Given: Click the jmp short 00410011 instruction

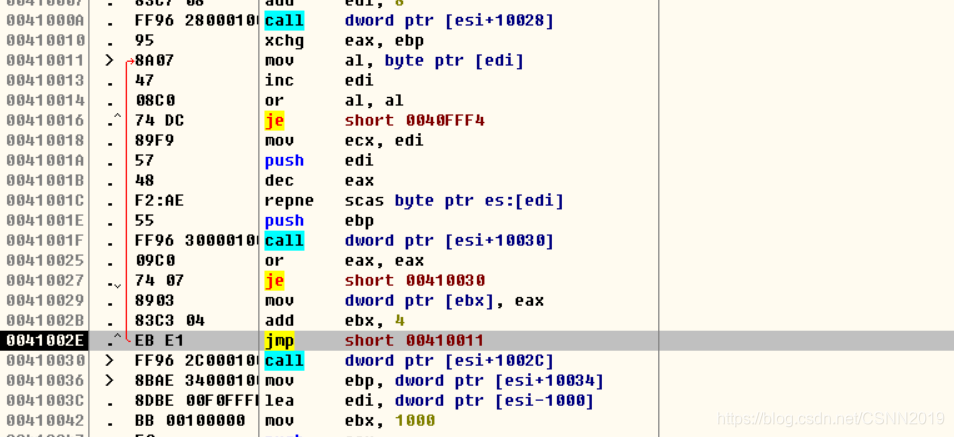Looking at the screenshot, I should pyautogui.click(x=374, y=340).
